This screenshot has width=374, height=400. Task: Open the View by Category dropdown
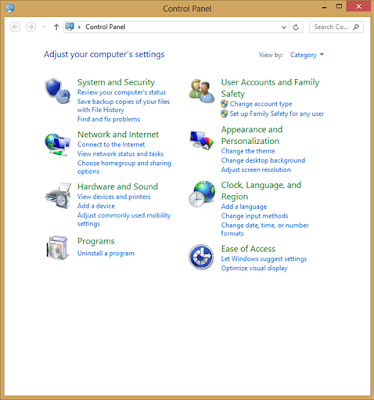coord(307,55)
